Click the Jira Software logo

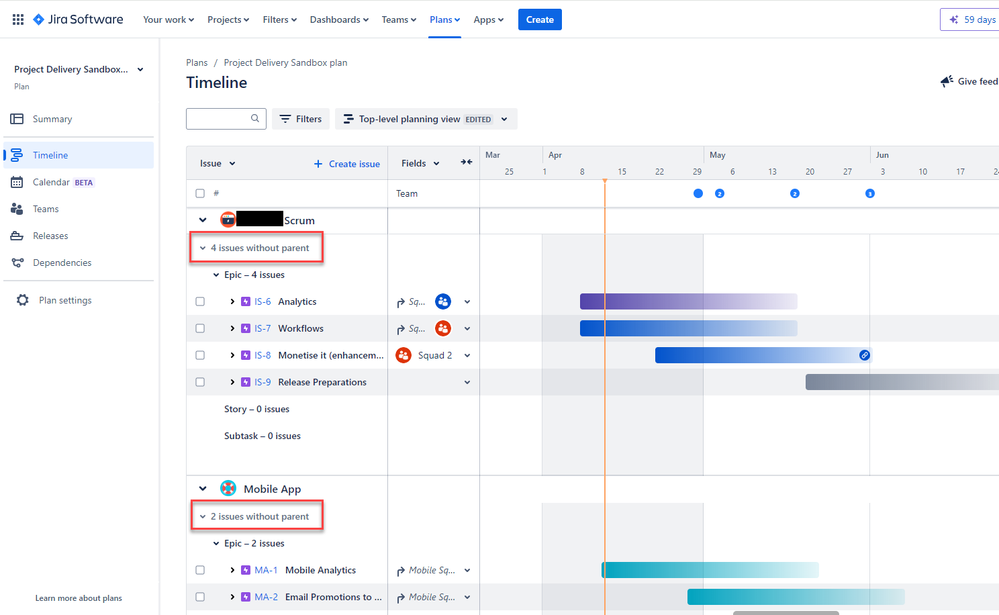(78, 20)
